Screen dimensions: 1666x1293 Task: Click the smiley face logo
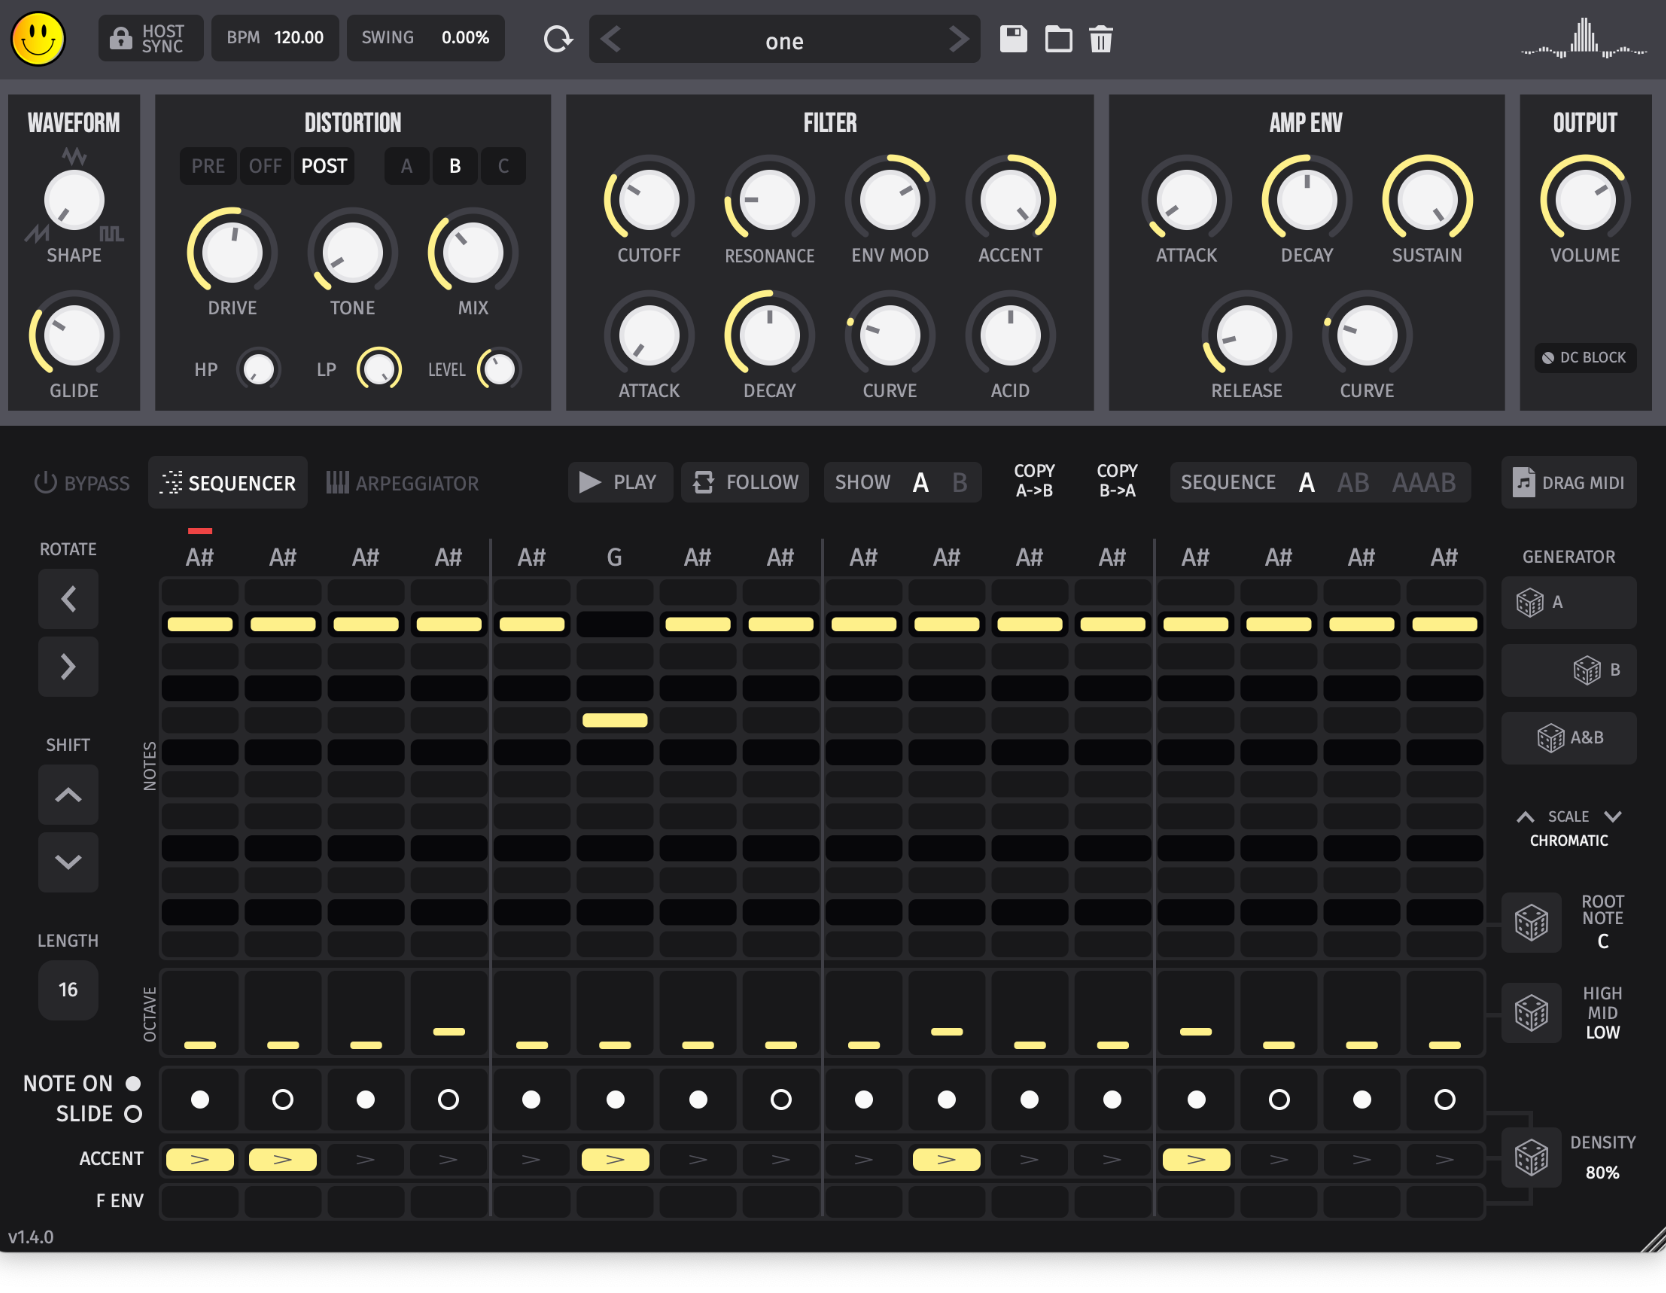pyautogui.click(x=38, y=40)
